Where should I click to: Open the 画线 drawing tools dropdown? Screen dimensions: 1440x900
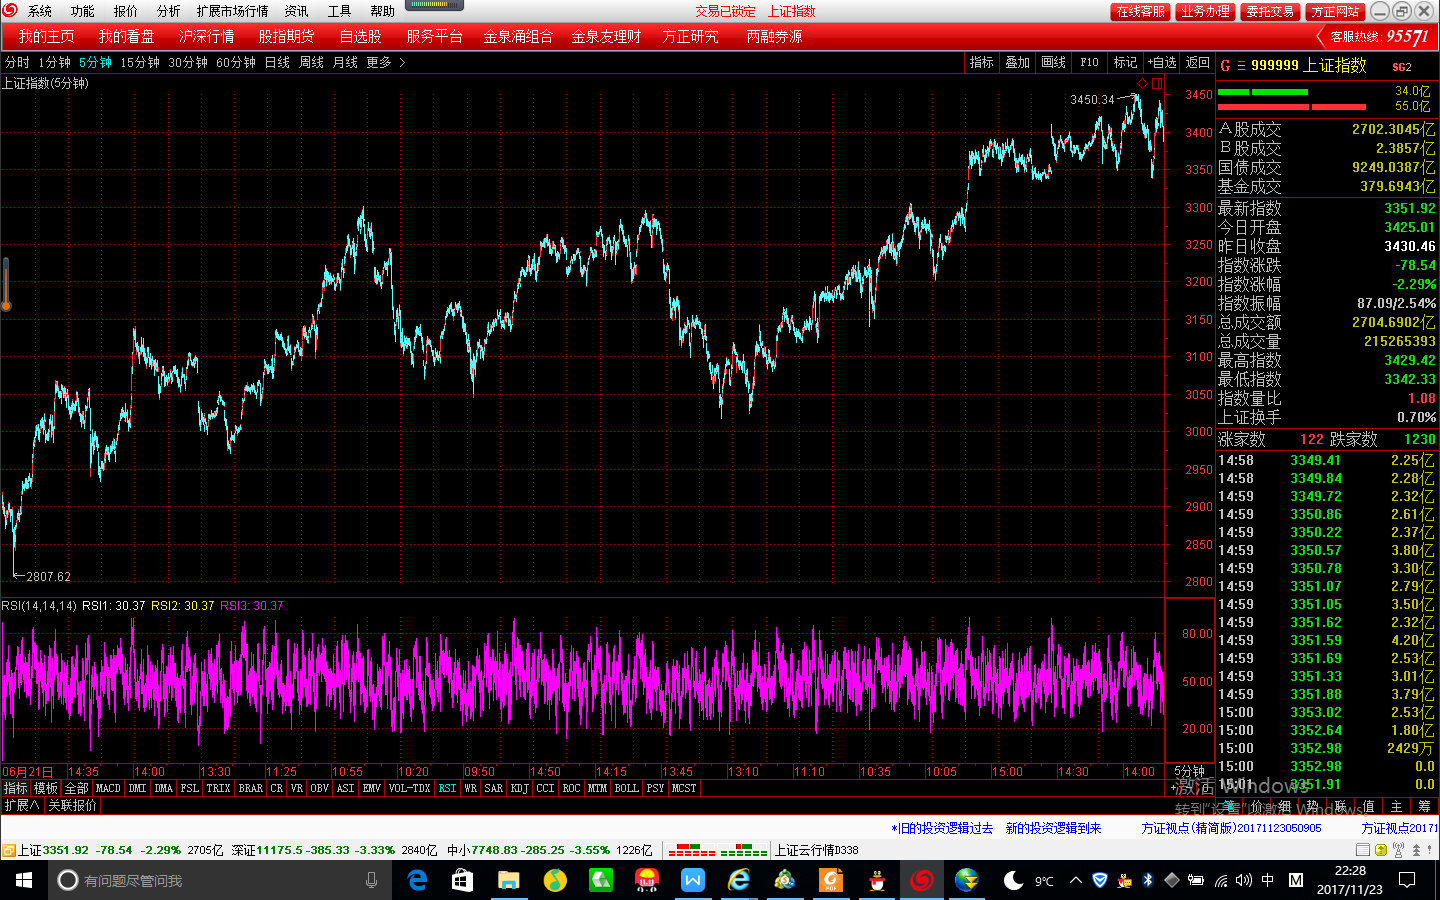click(1053, 62)
